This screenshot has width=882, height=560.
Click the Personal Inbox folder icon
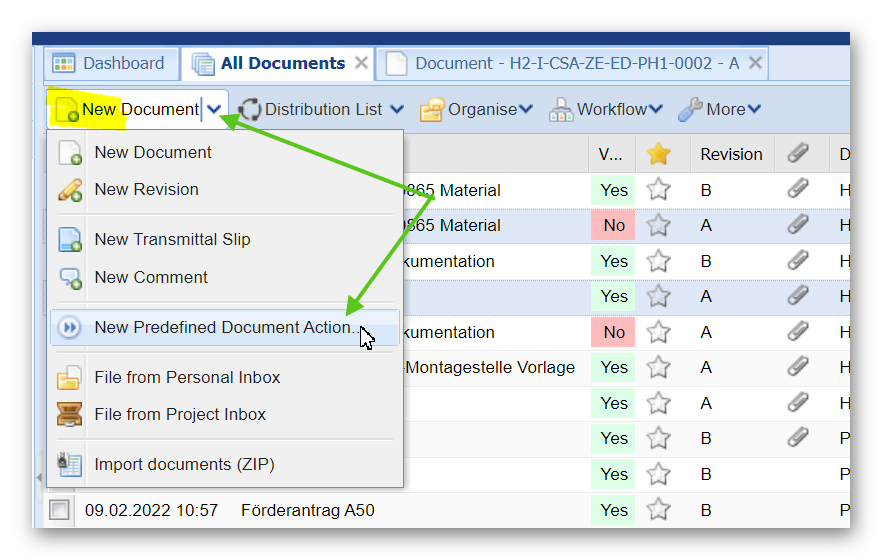click(x=70, y=377)
